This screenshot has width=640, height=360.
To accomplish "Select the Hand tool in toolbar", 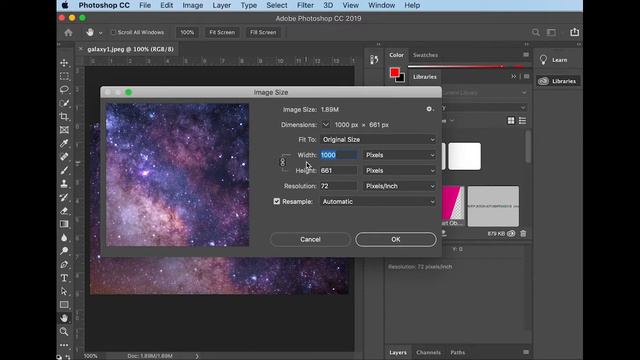I will coord(64,318).
